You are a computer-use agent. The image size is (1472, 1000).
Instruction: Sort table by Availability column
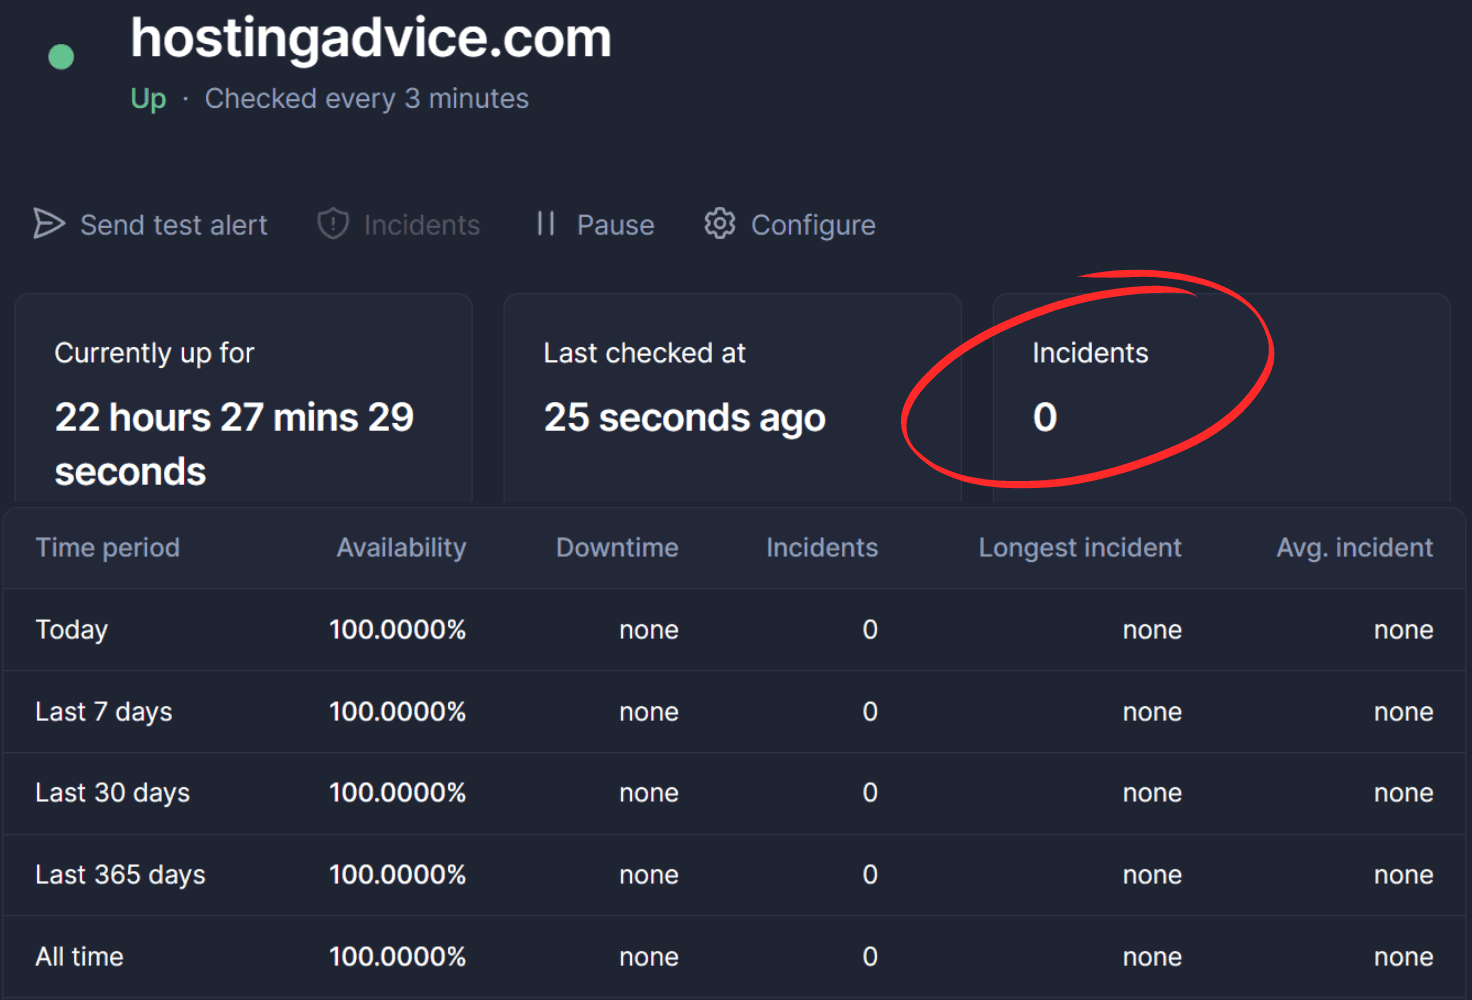[x=401, y=547]
